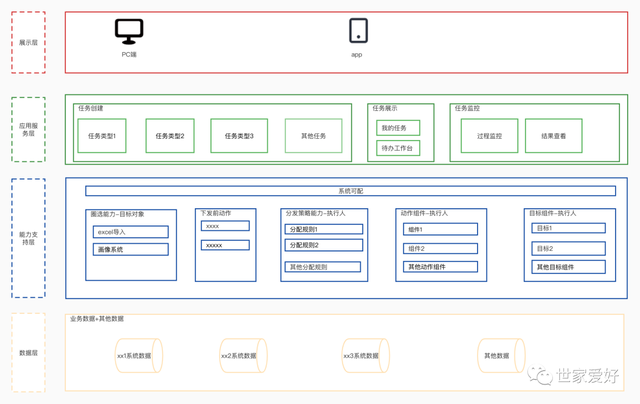
Task: Click the 目标组件-执行人 title
Action: coord(552,213)
